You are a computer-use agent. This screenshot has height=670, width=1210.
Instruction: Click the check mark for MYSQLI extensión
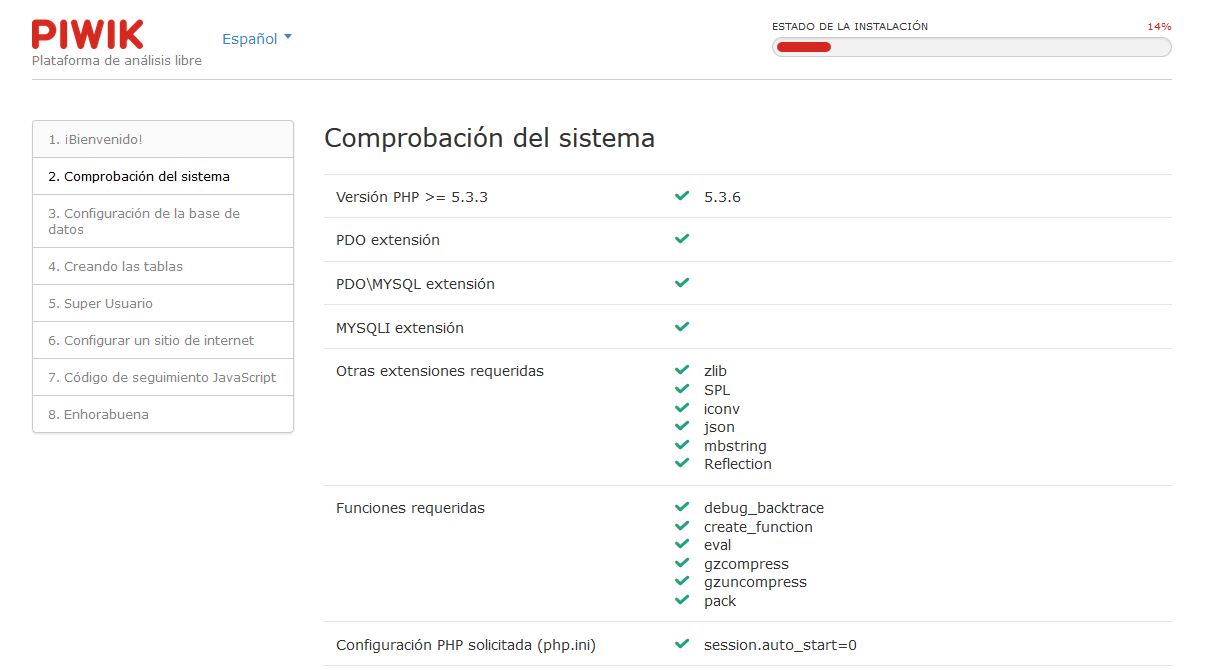coord(682,326)
